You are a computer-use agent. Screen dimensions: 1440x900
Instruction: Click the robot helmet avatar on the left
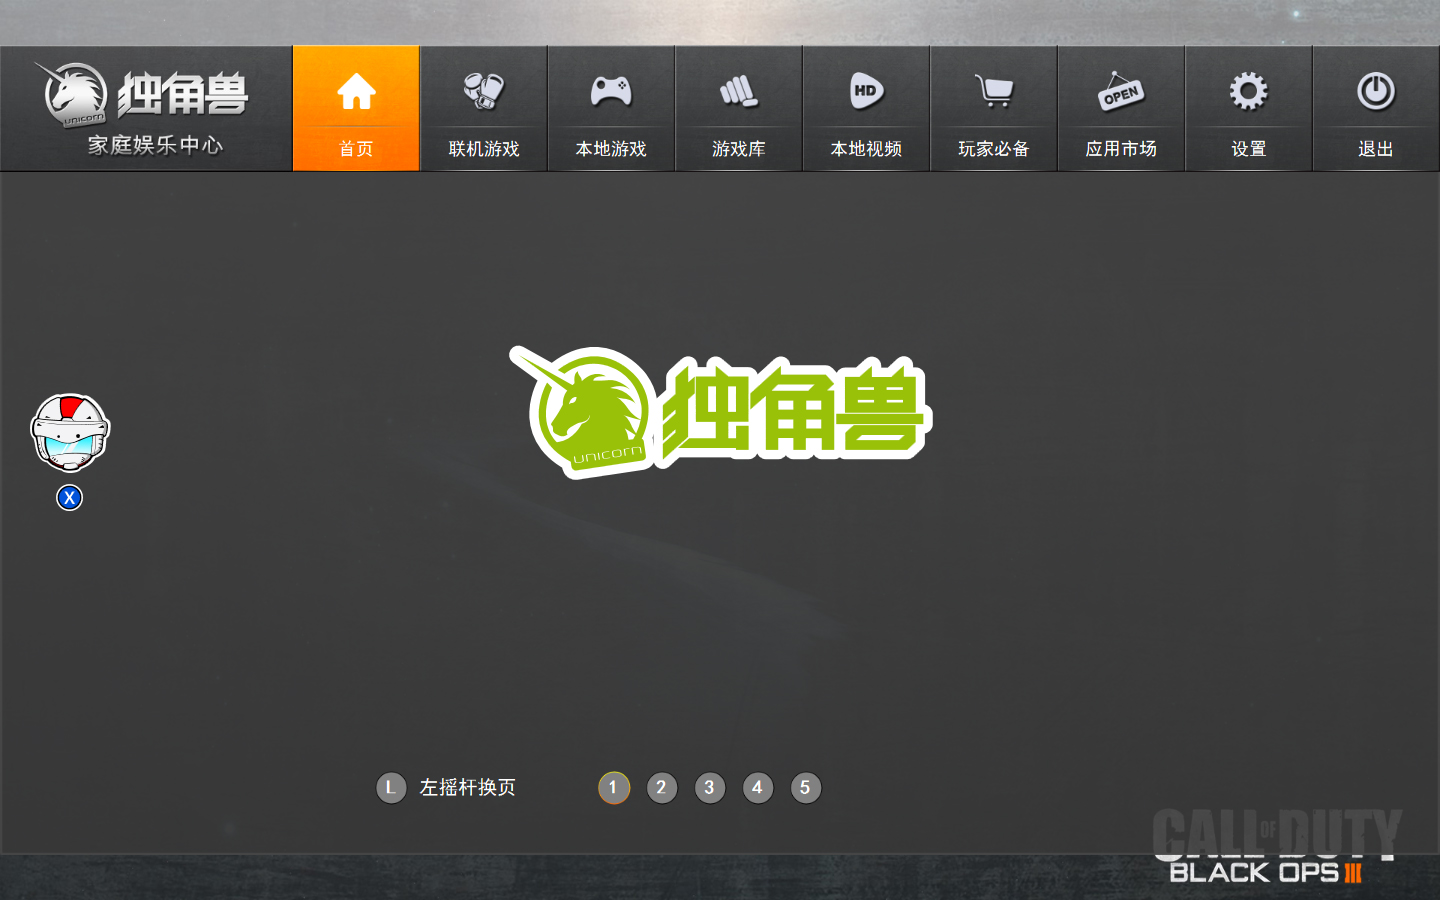(68, 430)
